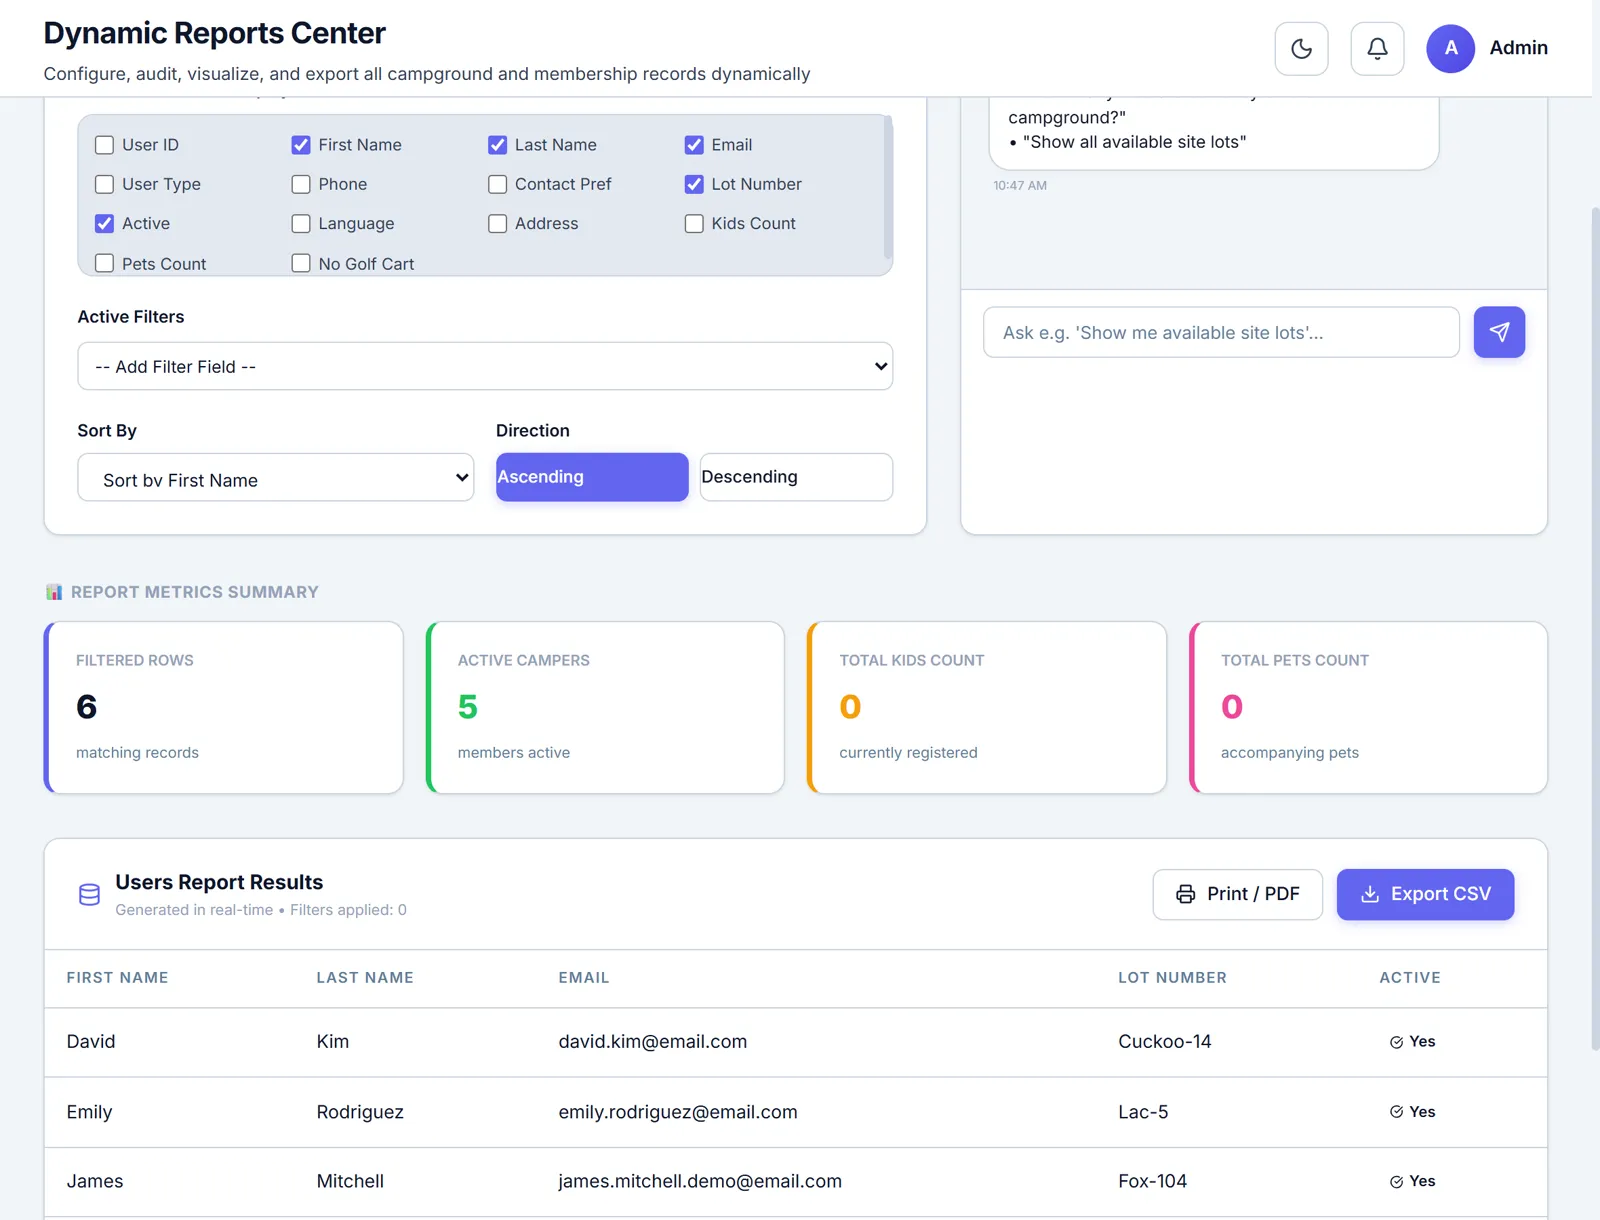Open notifications bell icon
1600x1220 pixels.
pyautogui.click(x=1377, y=48)
